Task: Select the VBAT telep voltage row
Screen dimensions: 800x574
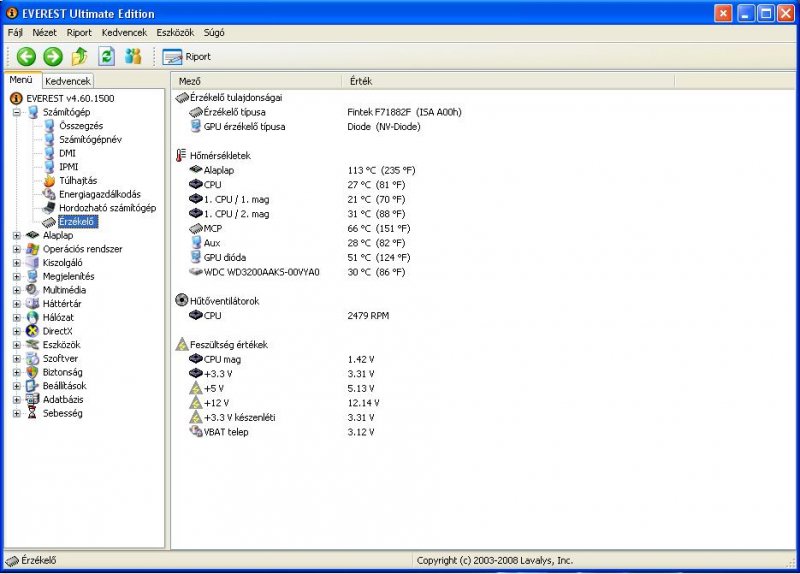Action: [281, 432]
